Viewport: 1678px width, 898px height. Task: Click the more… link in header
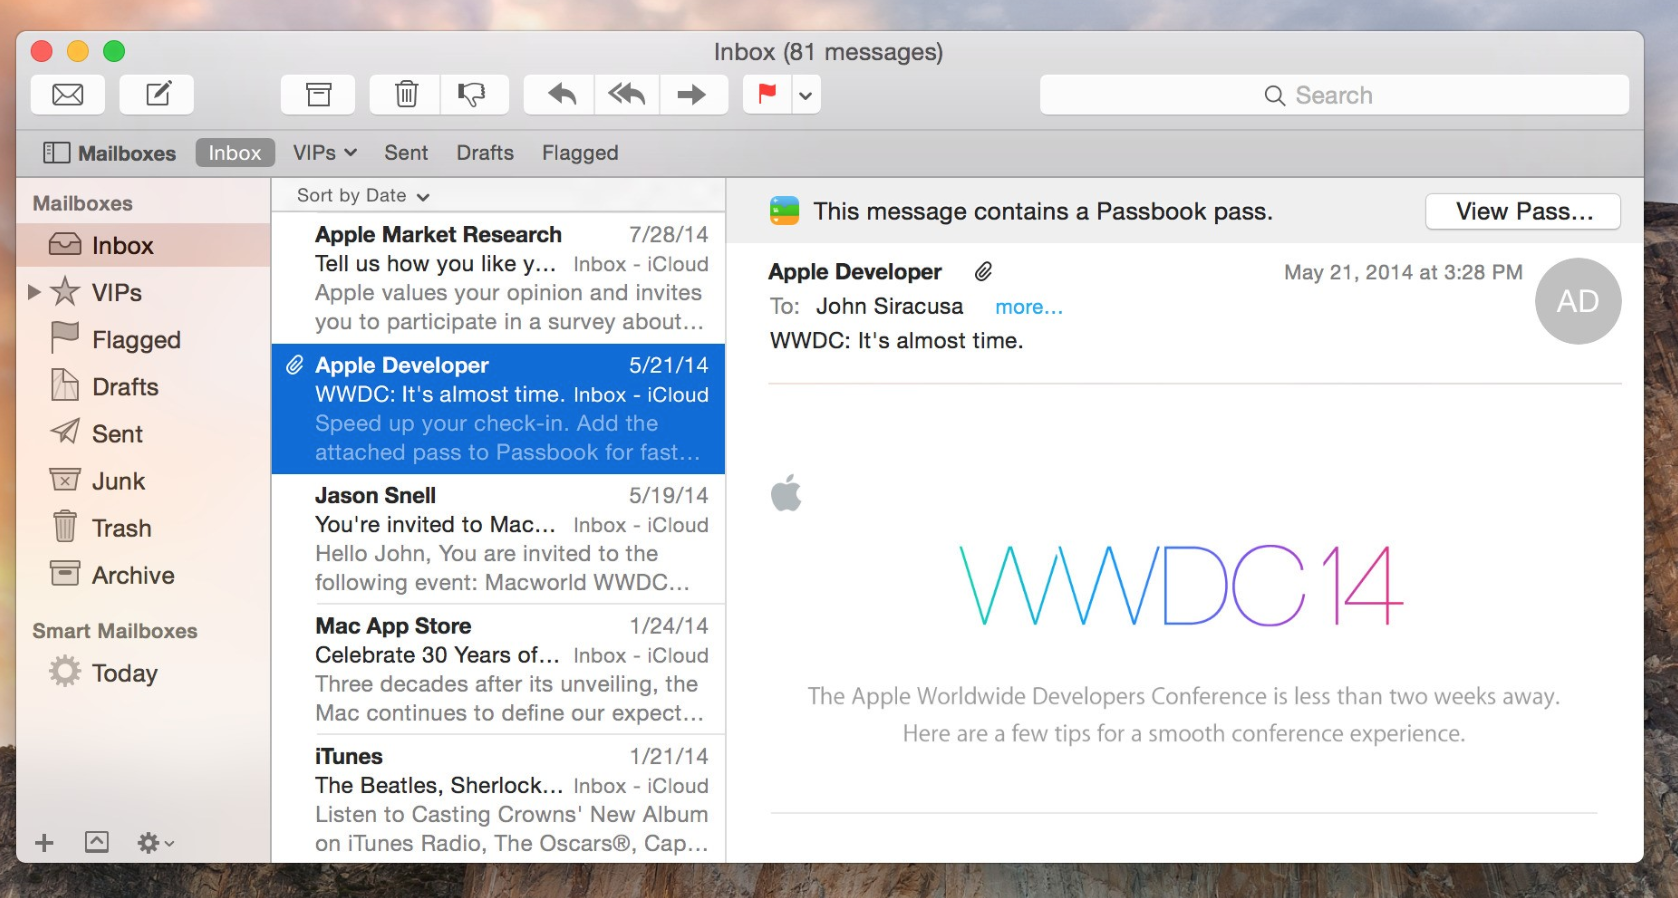click(x=1029, y=307)
